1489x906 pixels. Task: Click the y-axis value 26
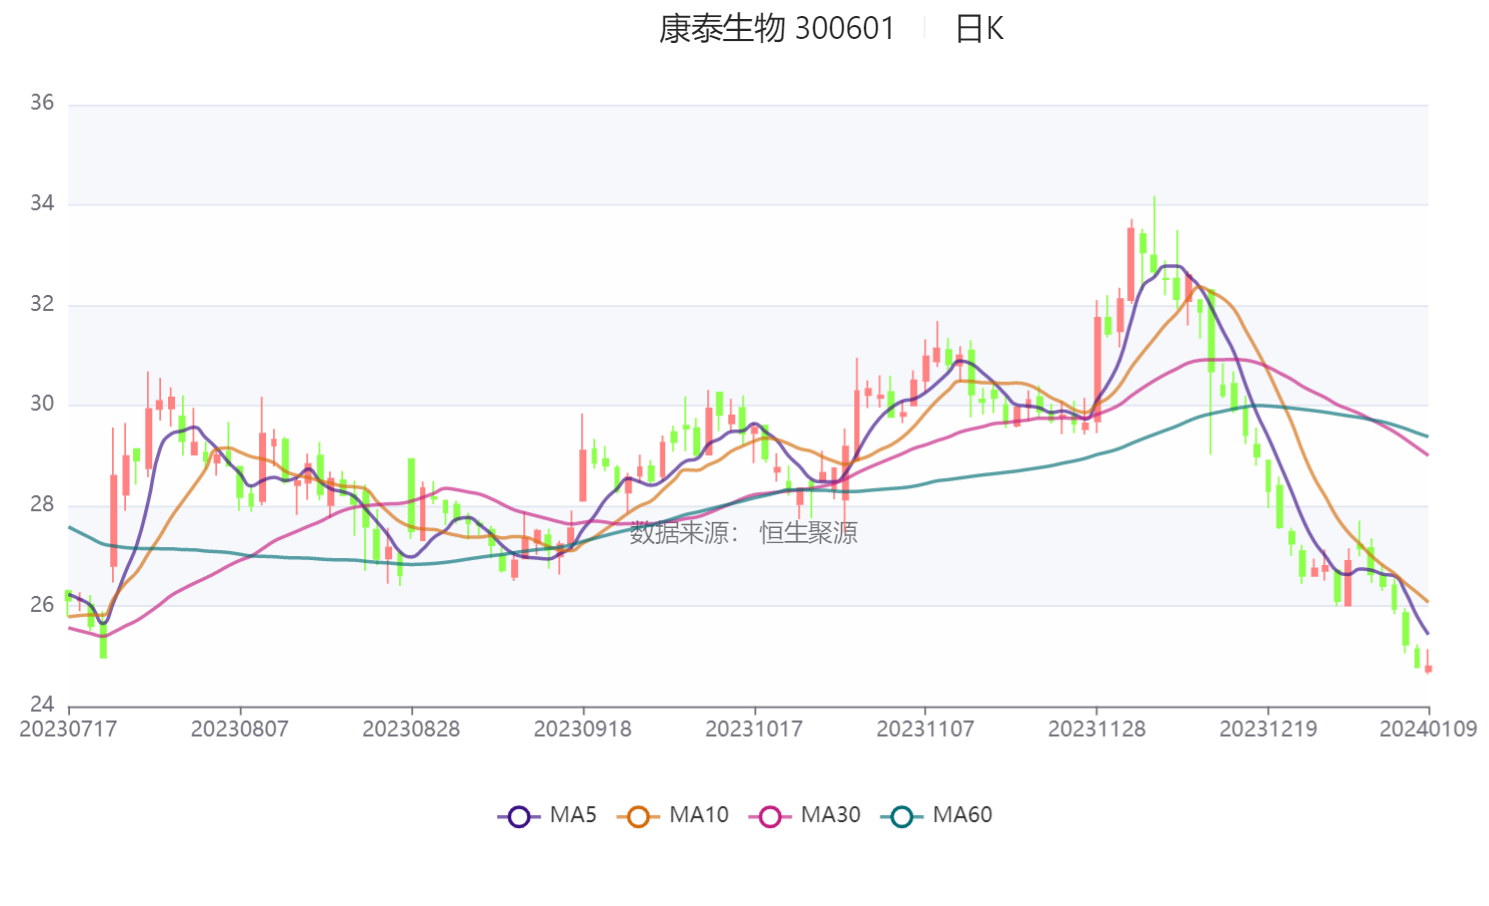tap(42, 604)
